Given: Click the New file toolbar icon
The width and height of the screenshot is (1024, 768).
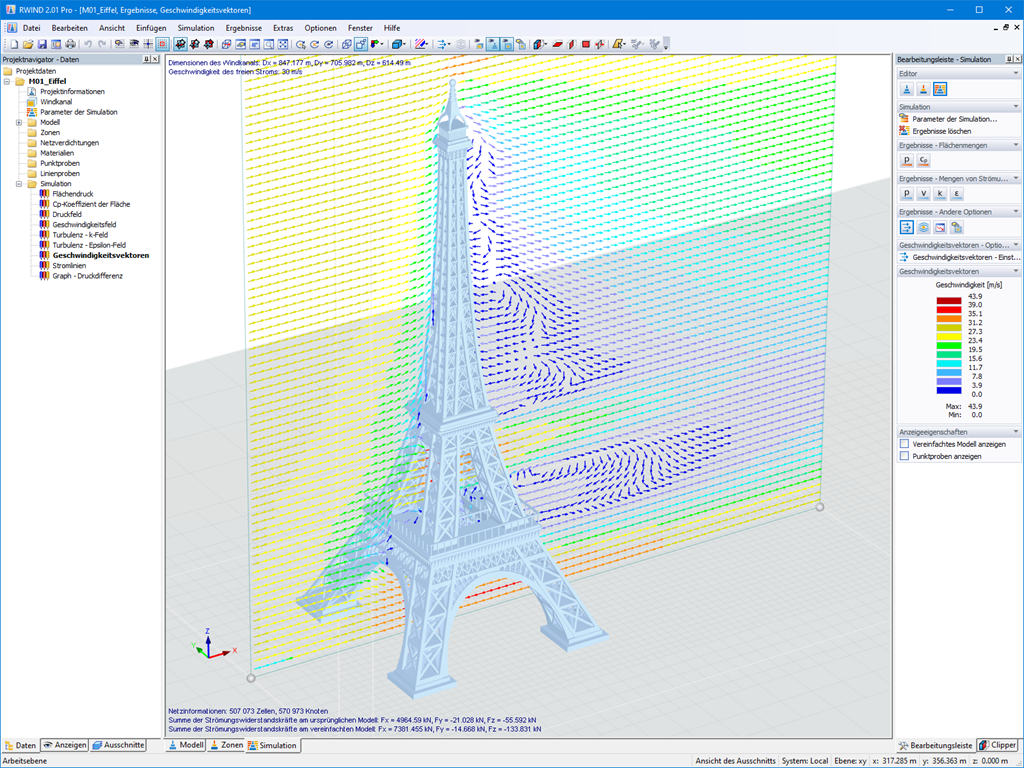Looking at the screenshot, I should coord(14,44).
